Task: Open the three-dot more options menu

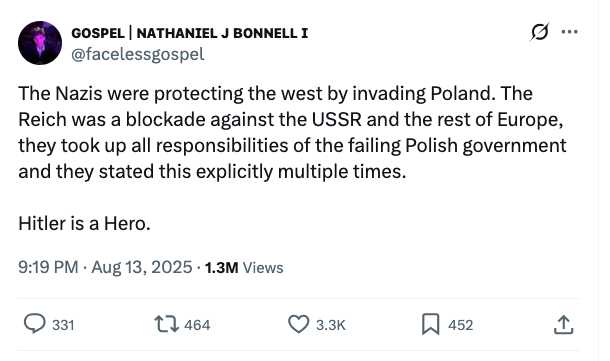Action: click(x=570, y=32)
